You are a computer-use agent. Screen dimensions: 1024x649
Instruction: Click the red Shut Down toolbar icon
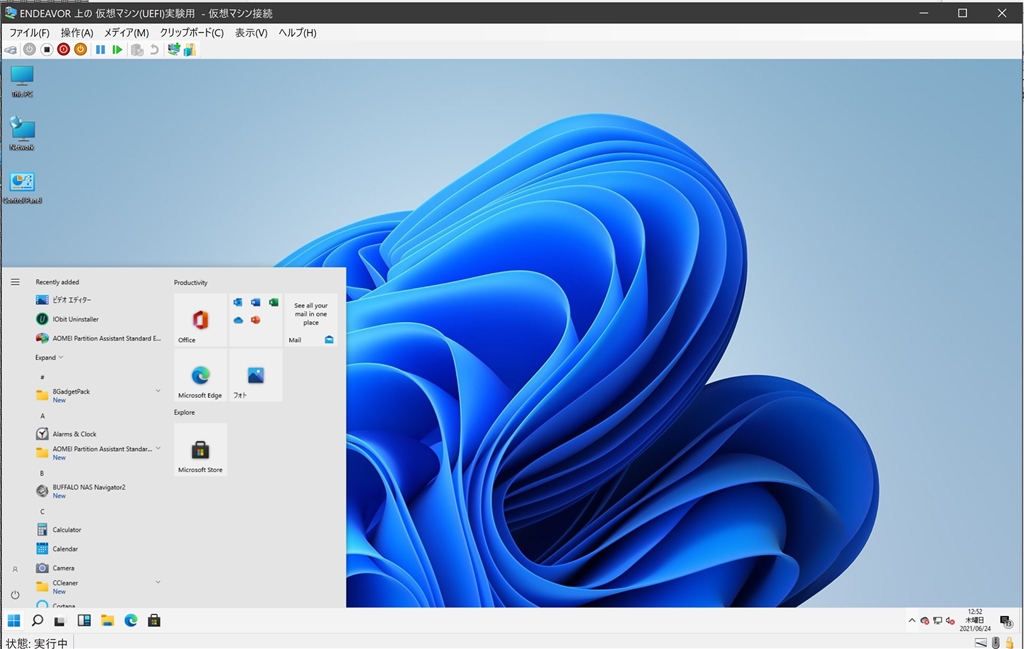click(x=63, y=49)
